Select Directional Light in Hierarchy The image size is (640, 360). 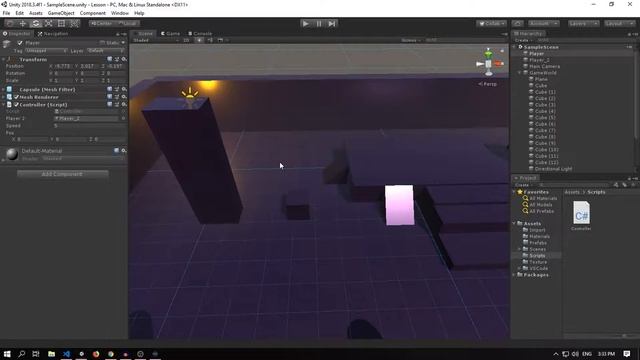[553, 169]
